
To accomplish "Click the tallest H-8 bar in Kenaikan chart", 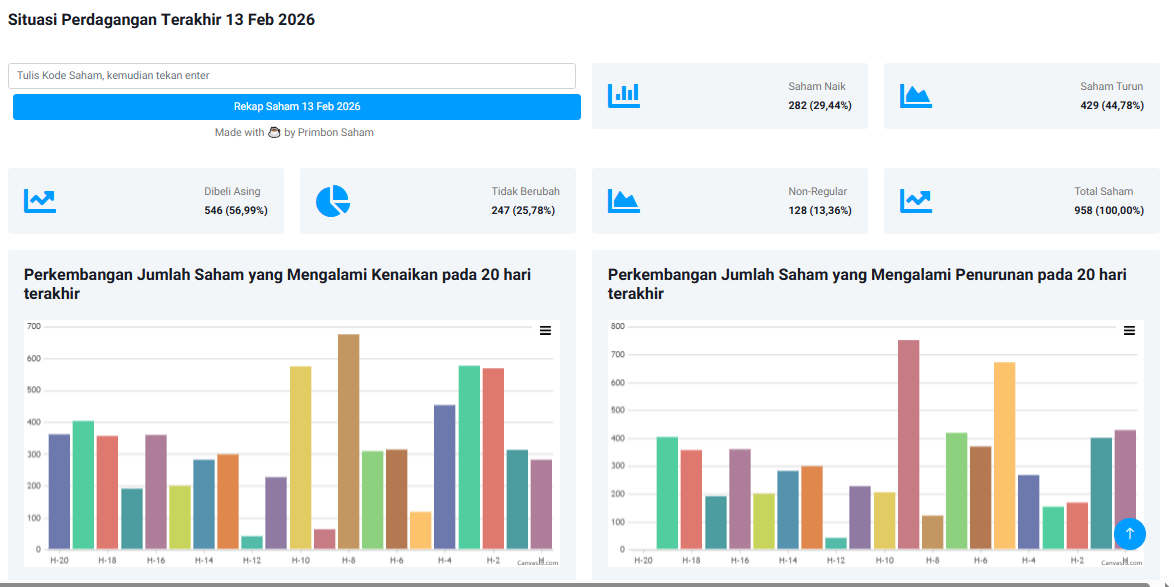I will click(348, 440).
